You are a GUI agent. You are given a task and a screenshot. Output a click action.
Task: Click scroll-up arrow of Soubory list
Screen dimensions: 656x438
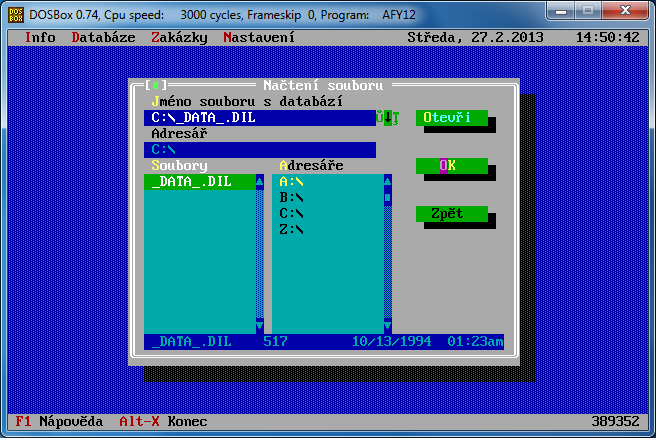pyautogui.click(x=260, y=182)
